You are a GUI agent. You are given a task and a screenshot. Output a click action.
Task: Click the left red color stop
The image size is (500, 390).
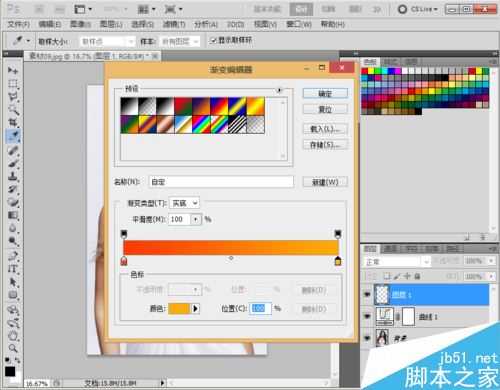(x=124, y=261)
